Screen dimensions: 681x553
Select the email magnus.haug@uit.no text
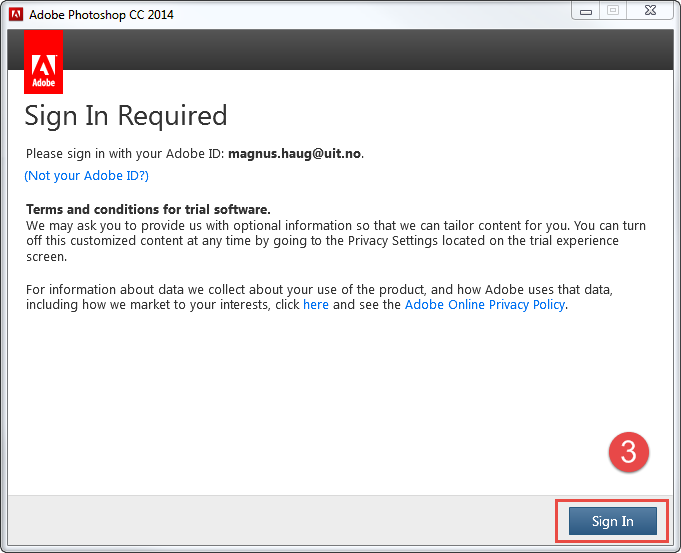click(x=294, y=154)
